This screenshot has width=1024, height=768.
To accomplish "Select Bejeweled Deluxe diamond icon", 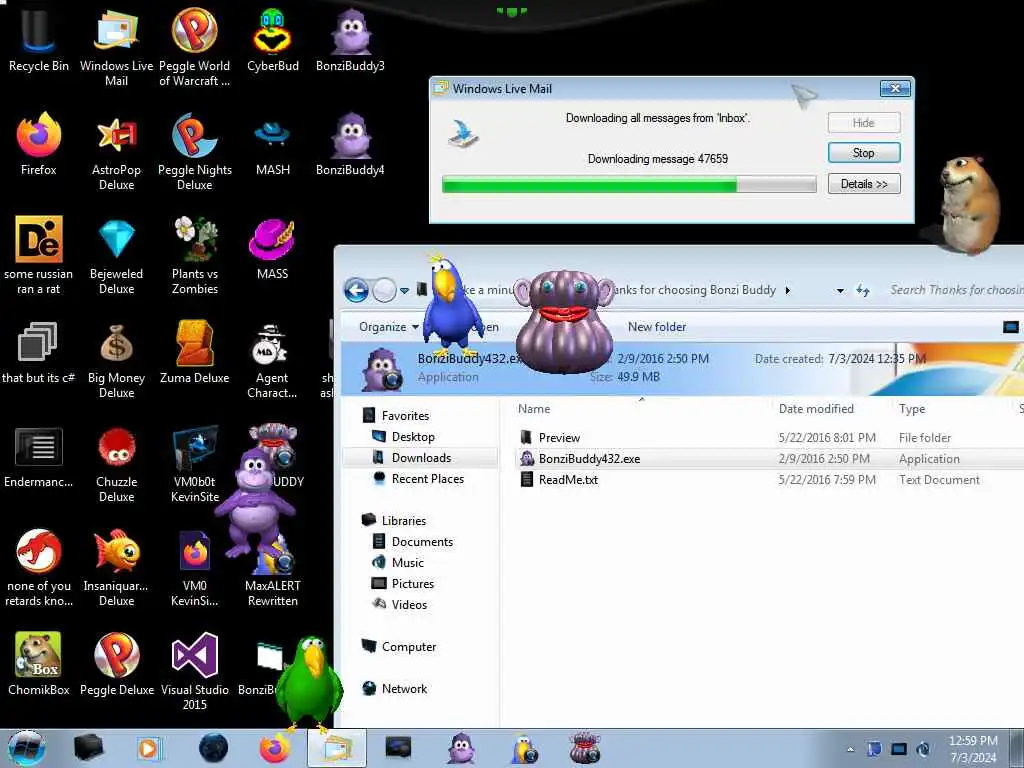I will click(116, 255).
